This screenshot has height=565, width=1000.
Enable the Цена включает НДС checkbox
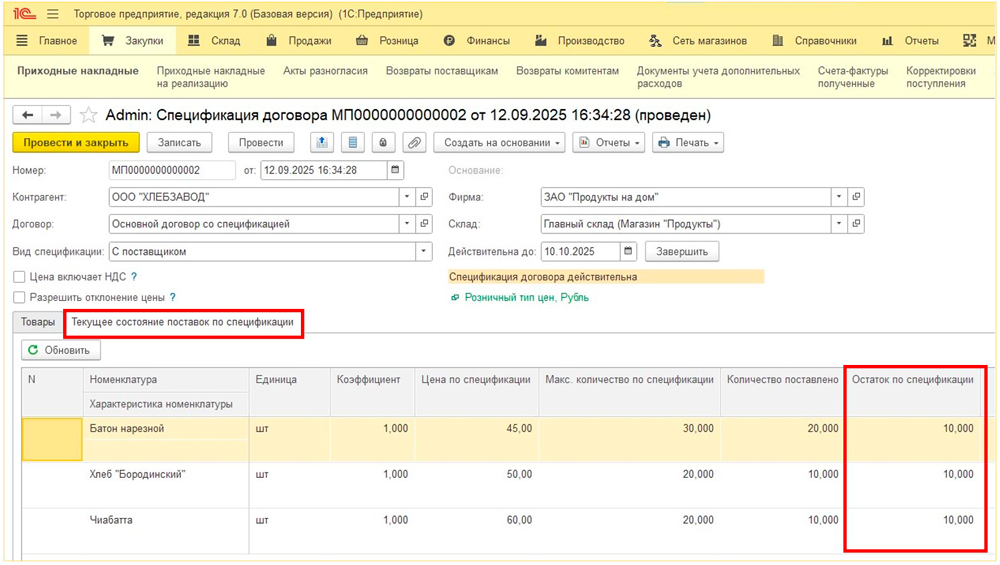19,277
